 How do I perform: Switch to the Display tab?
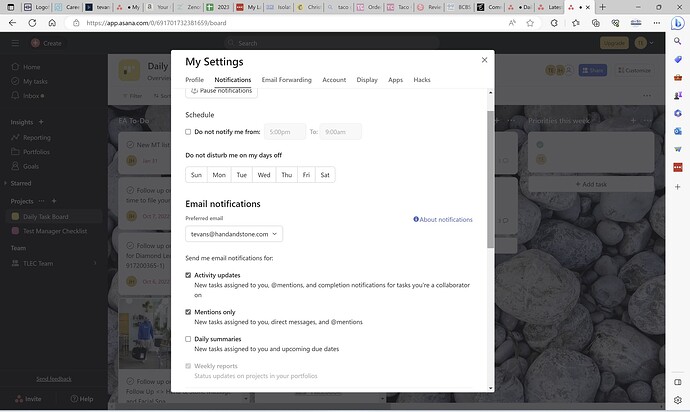pos(367,80)
